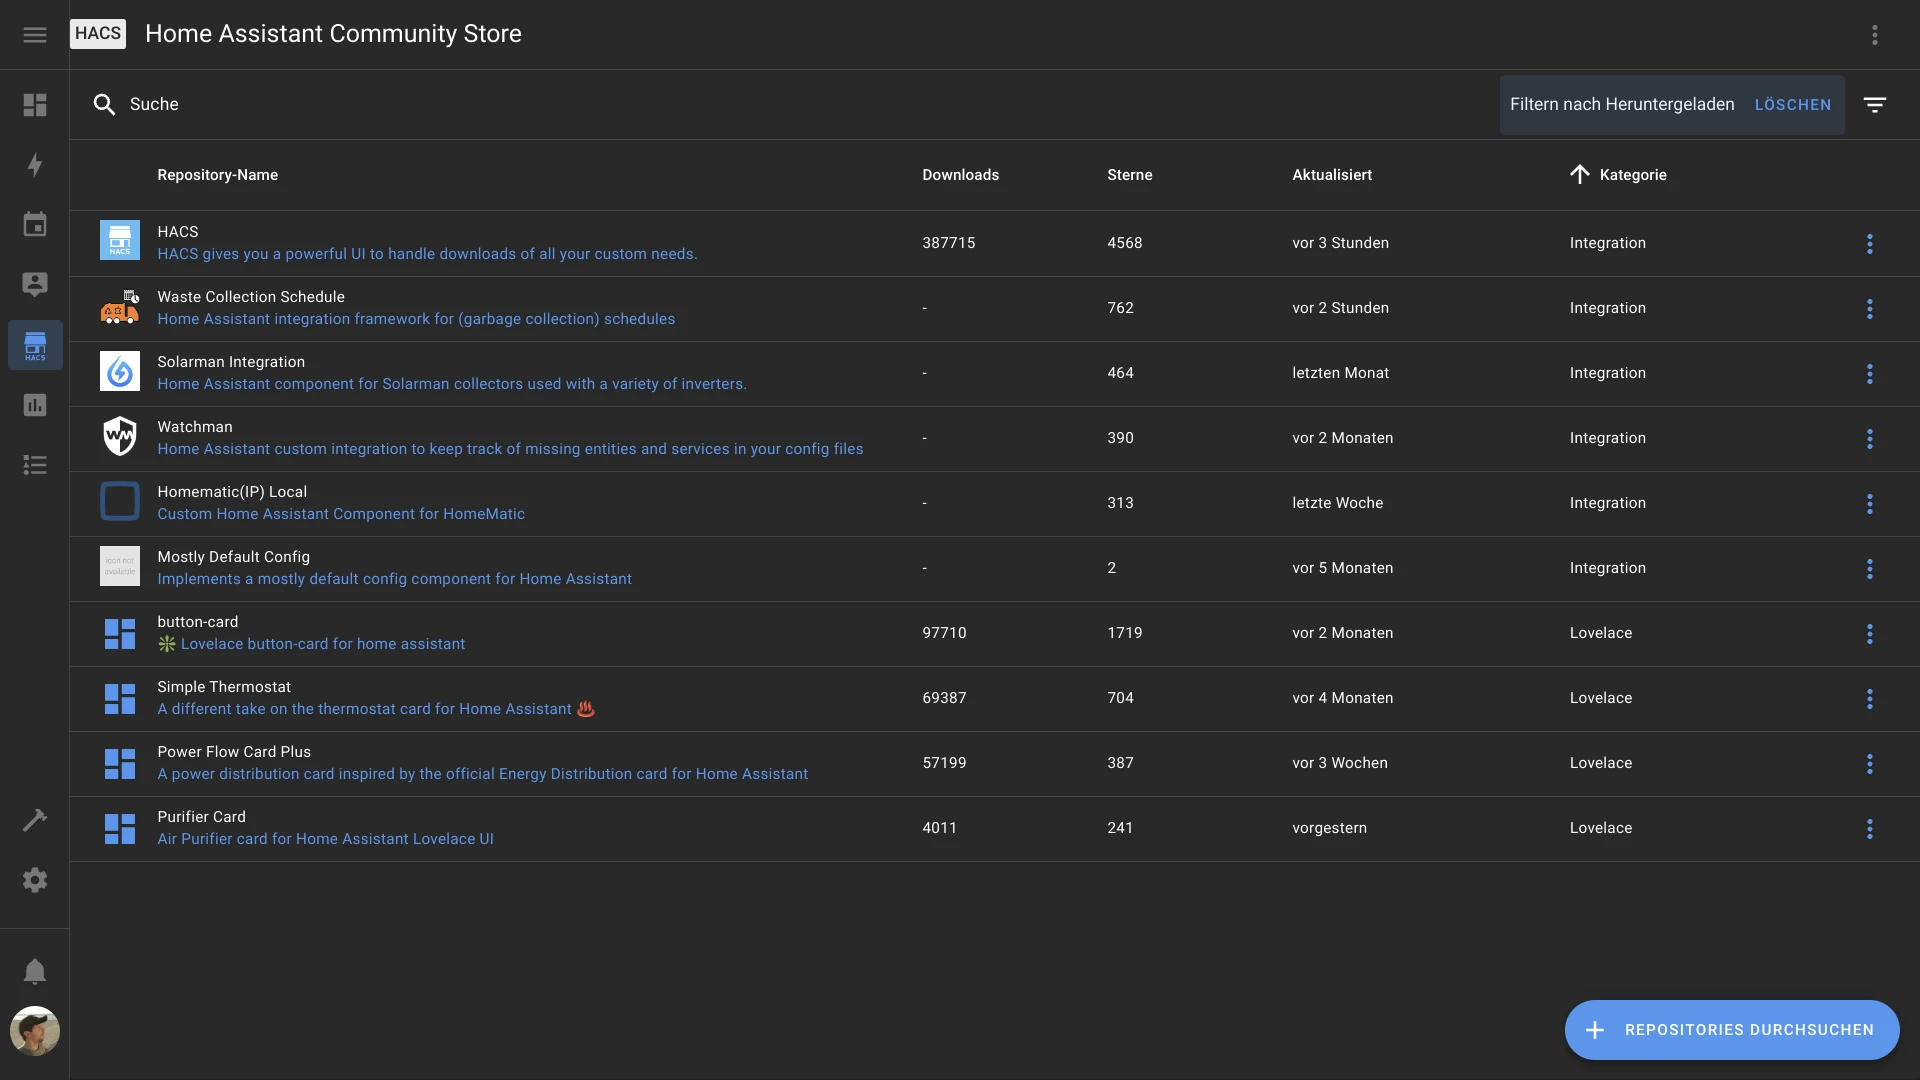Viewport: 1920px width, 1080px height.
Task: Click the 387715 downloads value
Action: click(948, 243)
